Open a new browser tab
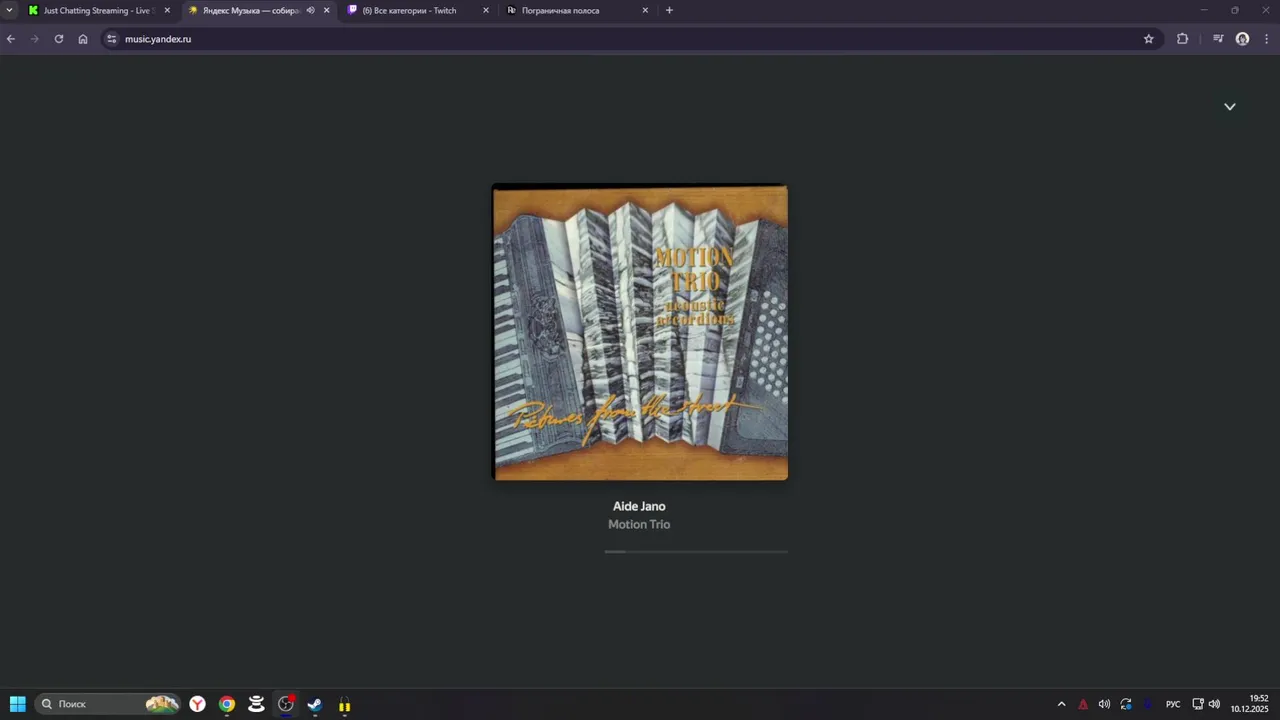The height and width of the screenshot is (720, 1280). pos(669,10)
